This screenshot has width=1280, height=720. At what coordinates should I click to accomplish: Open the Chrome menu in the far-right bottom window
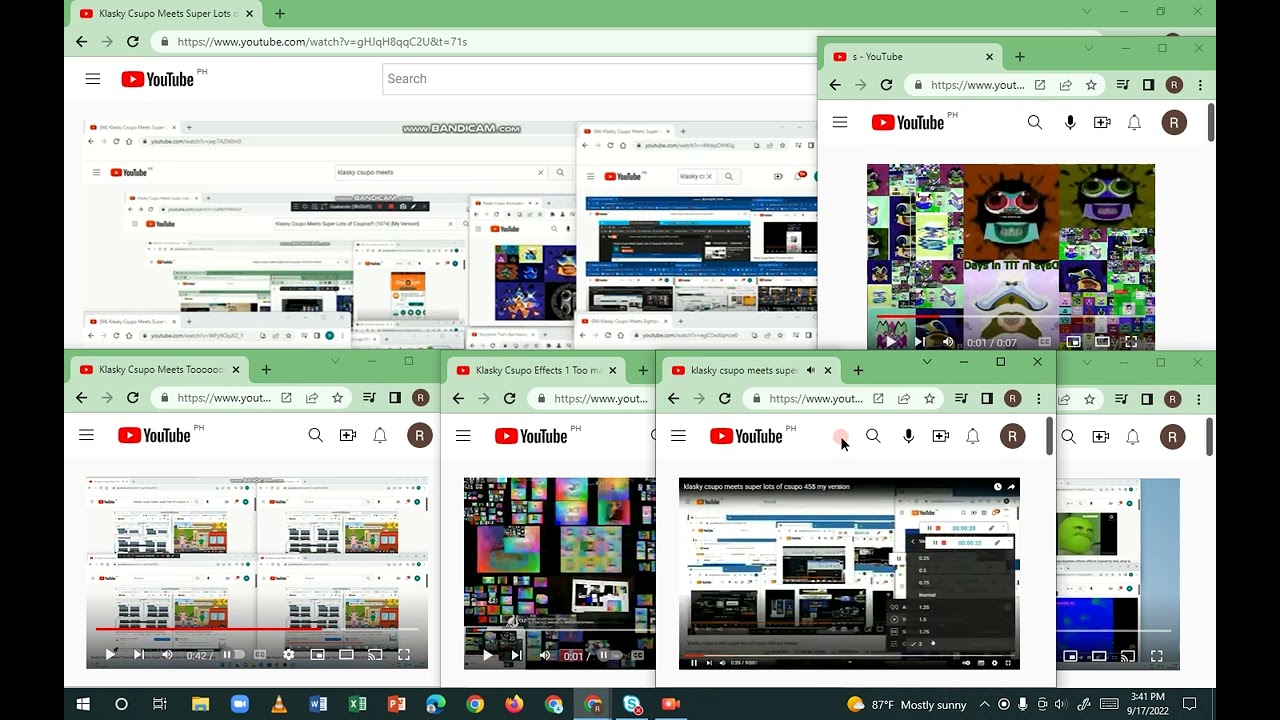1200,398
